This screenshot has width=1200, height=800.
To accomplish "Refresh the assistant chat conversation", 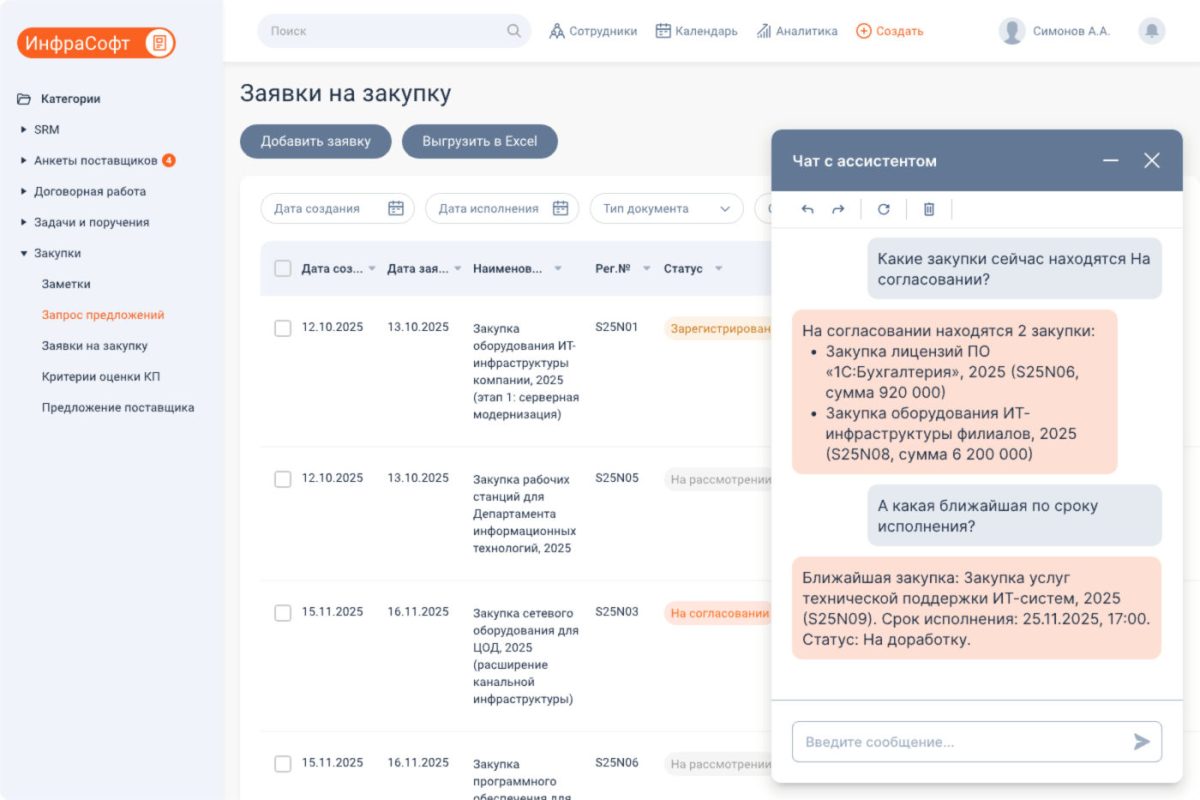I will (x=883, y=209).
